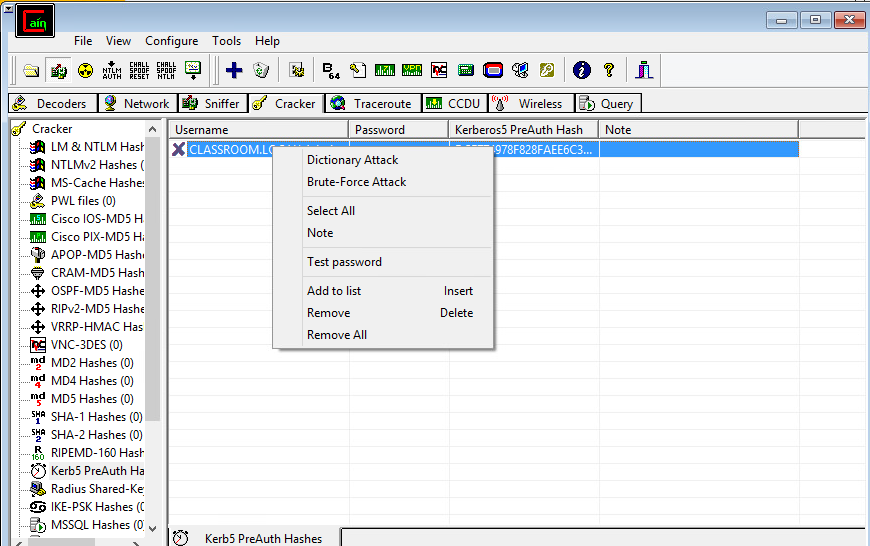
Task: Click the blue plus Add to list icon
Action: (234, 70)
